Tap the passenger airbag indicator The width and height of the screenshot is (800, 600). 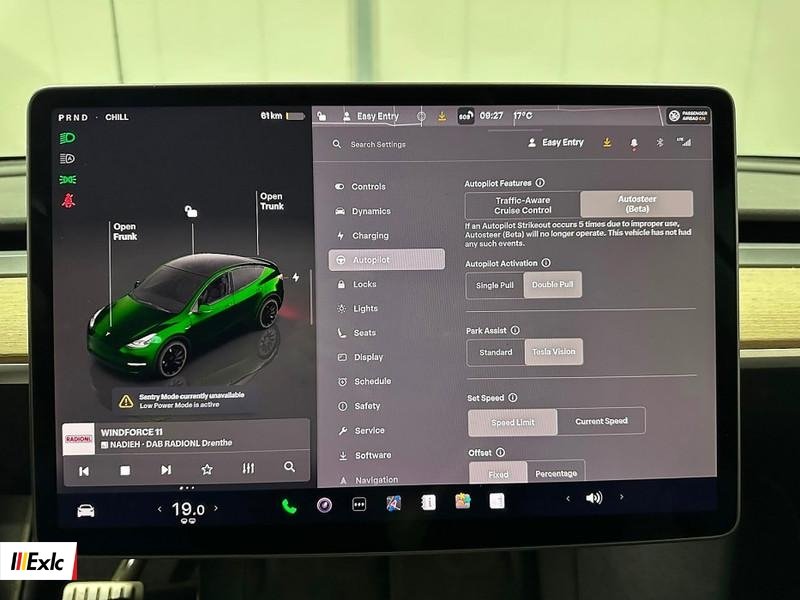(x=688, y=116)
